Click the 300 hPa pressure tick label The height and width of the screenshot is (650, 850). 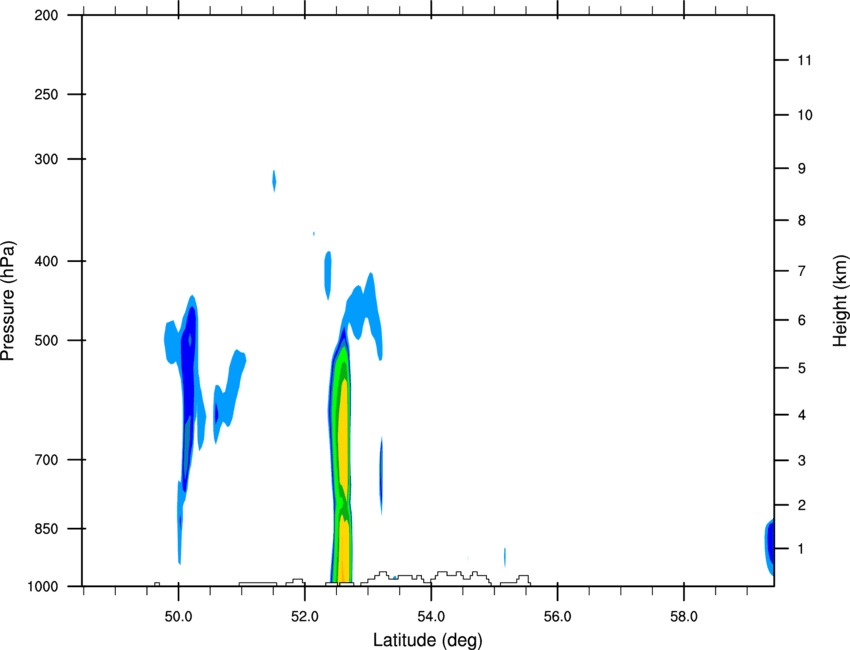click(x=46, y=159)
